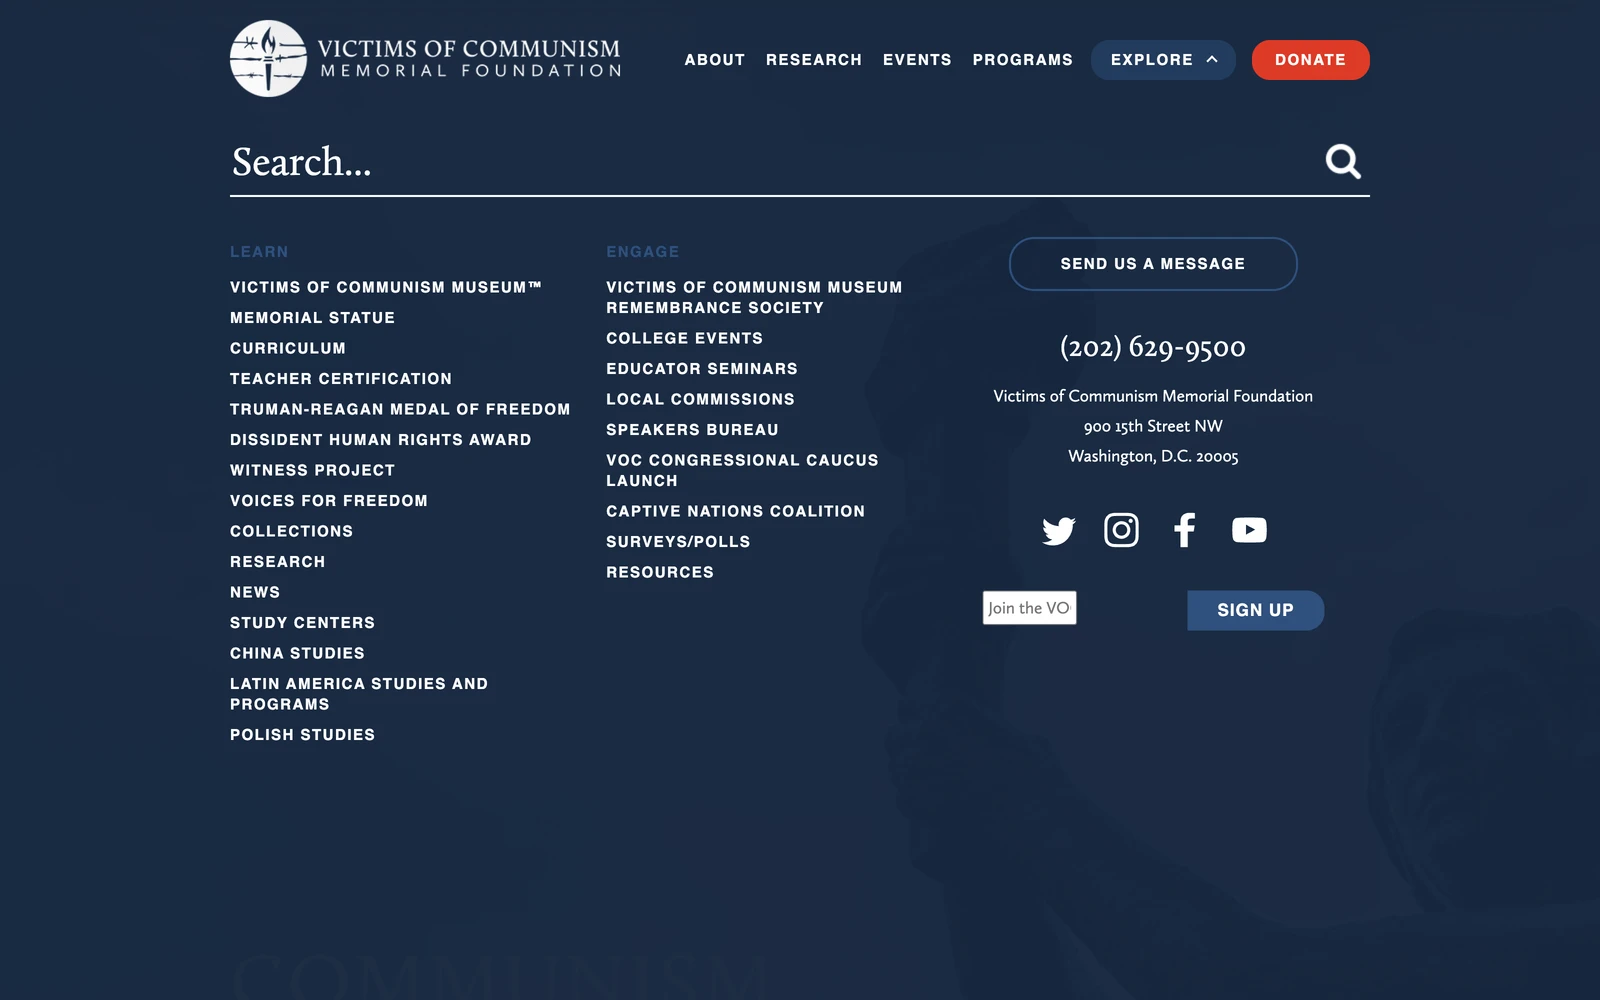The width and height of the screenshot is (1600, 1000).
Task: Open Captive Nations Coalition link
Action: tap(735, 511)
